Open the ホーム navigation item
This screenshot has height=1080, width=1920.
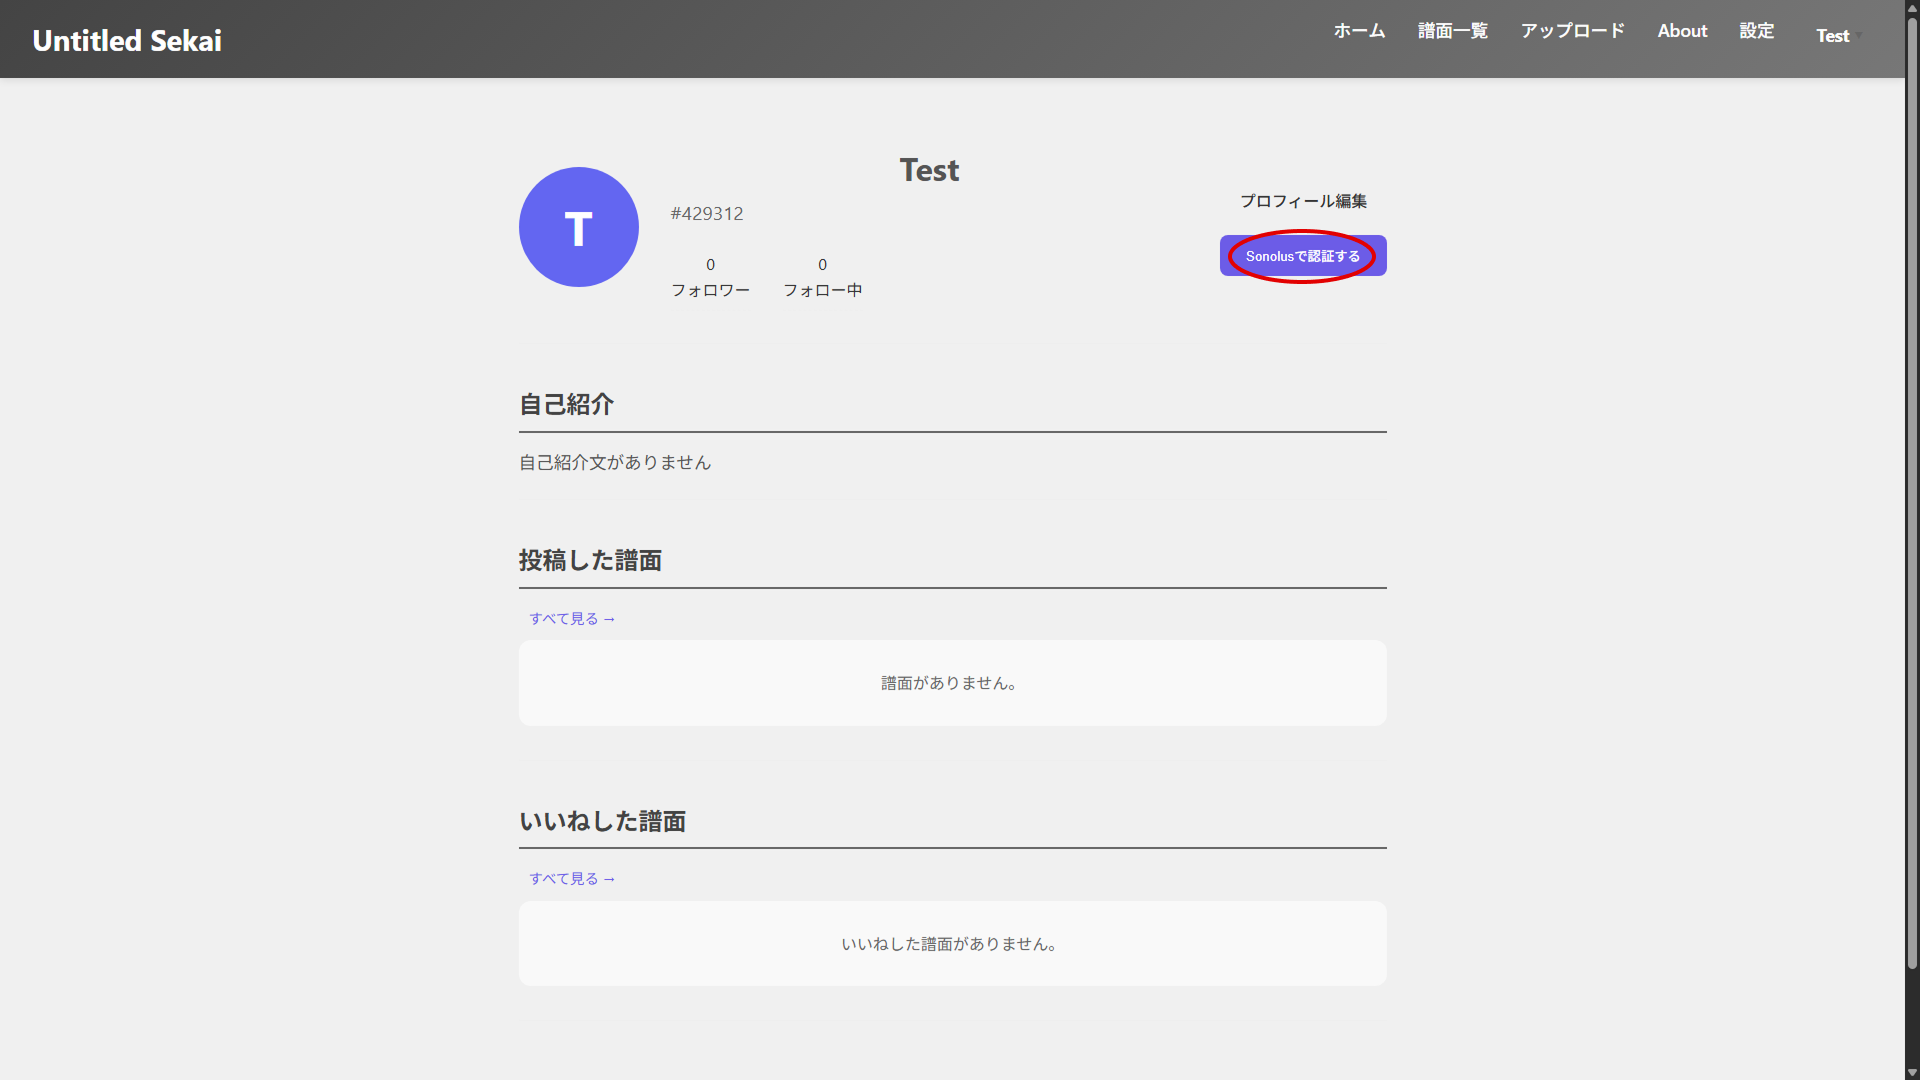(x=1357, y=31)
